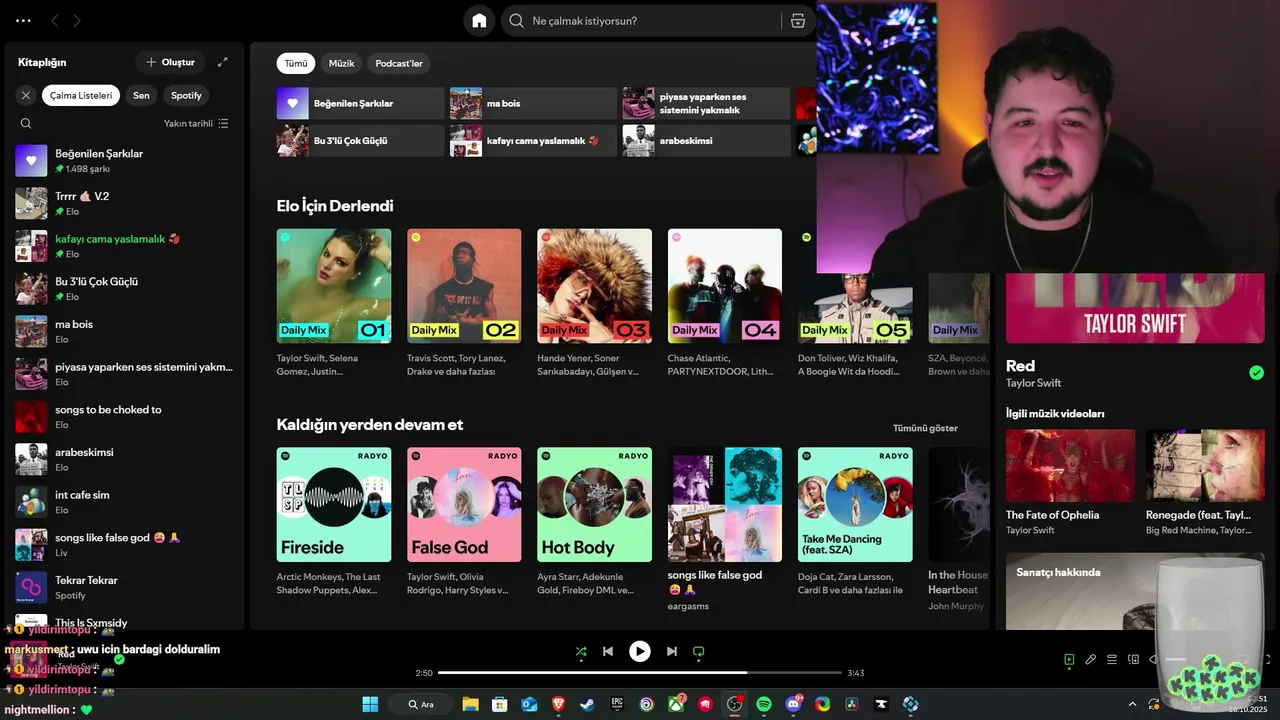
Task: Open Discord from the taskbar
Action: (794, 704)
